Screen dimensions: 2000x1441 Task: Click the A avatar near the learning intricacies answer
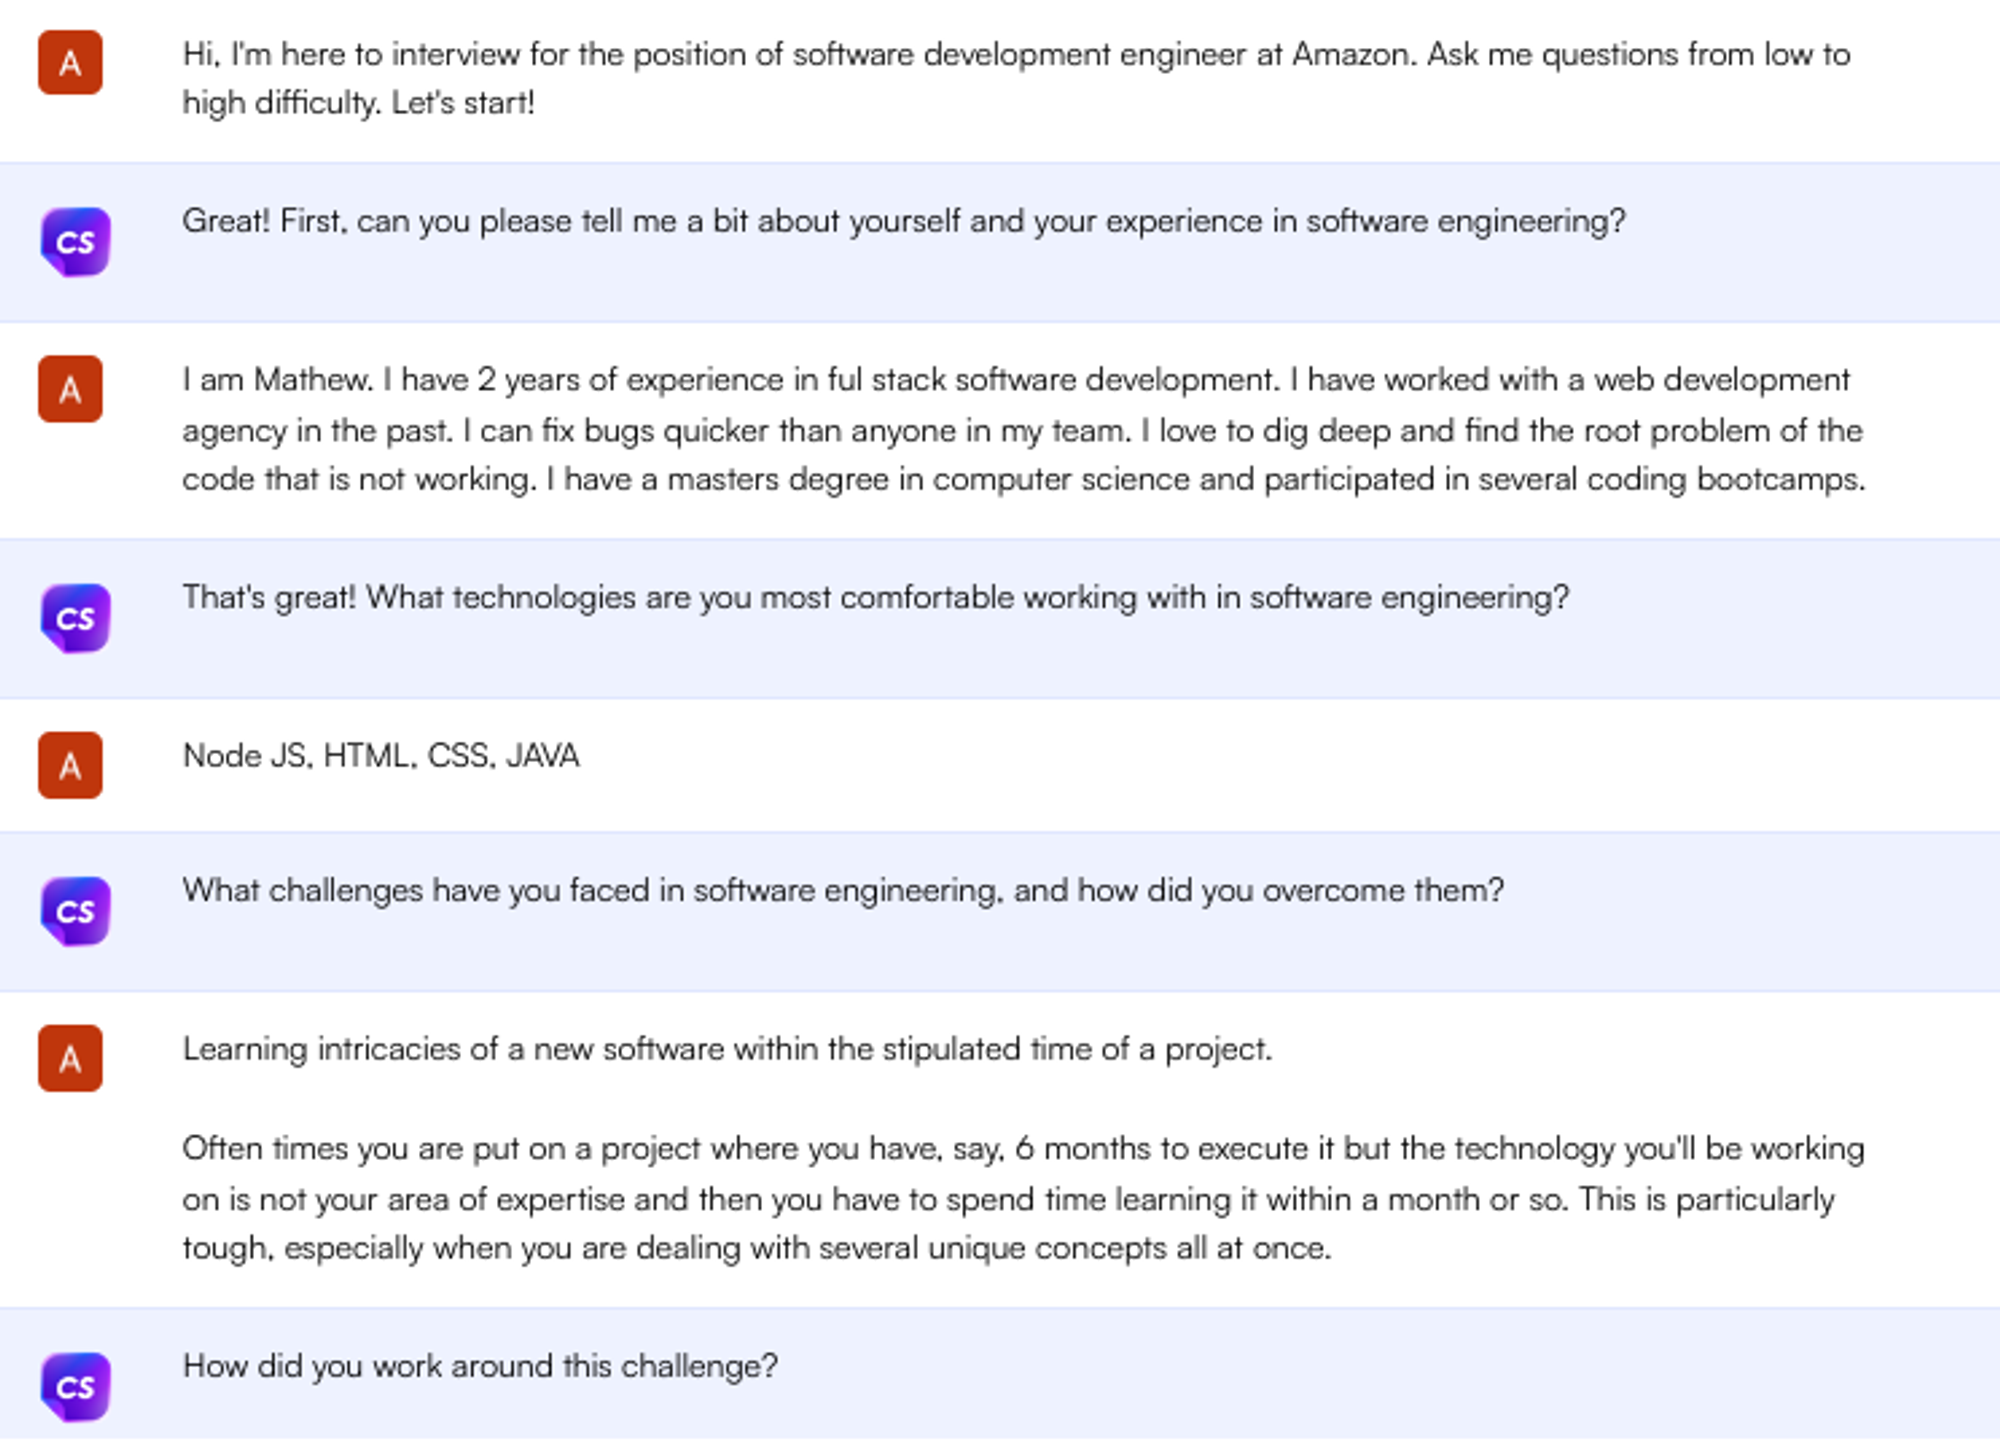coord(69,1060)
